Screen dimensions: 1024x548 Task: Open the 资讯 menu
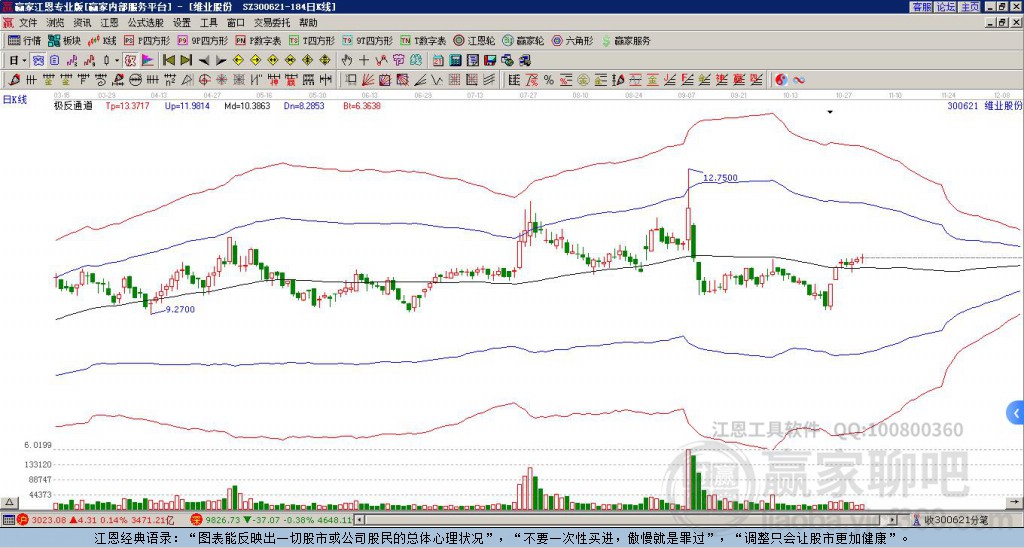pyautogui.click(x=82, y=23)
